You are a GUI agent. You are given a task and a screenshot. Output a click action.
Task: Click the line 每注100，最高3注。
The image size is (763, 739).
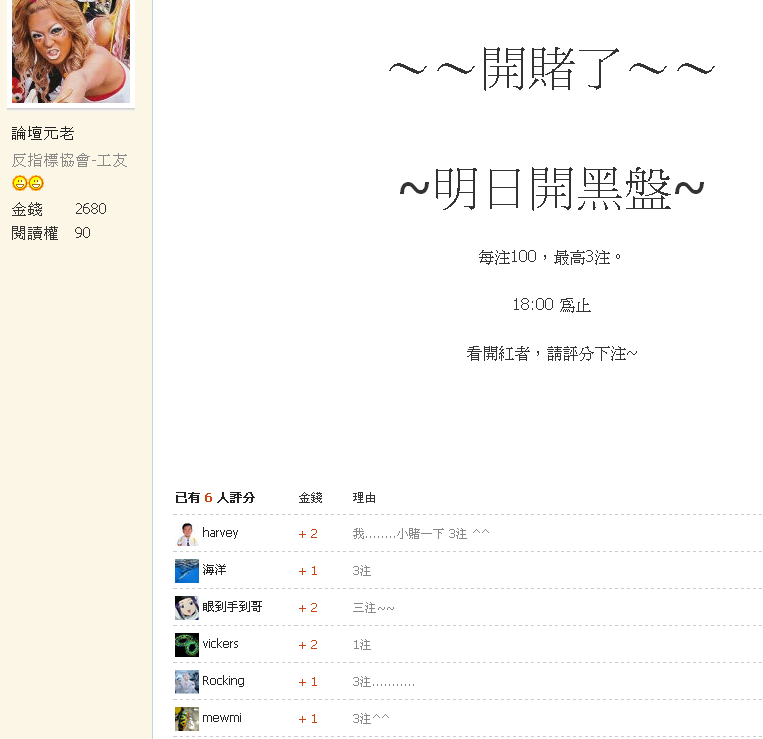(550, 257)
